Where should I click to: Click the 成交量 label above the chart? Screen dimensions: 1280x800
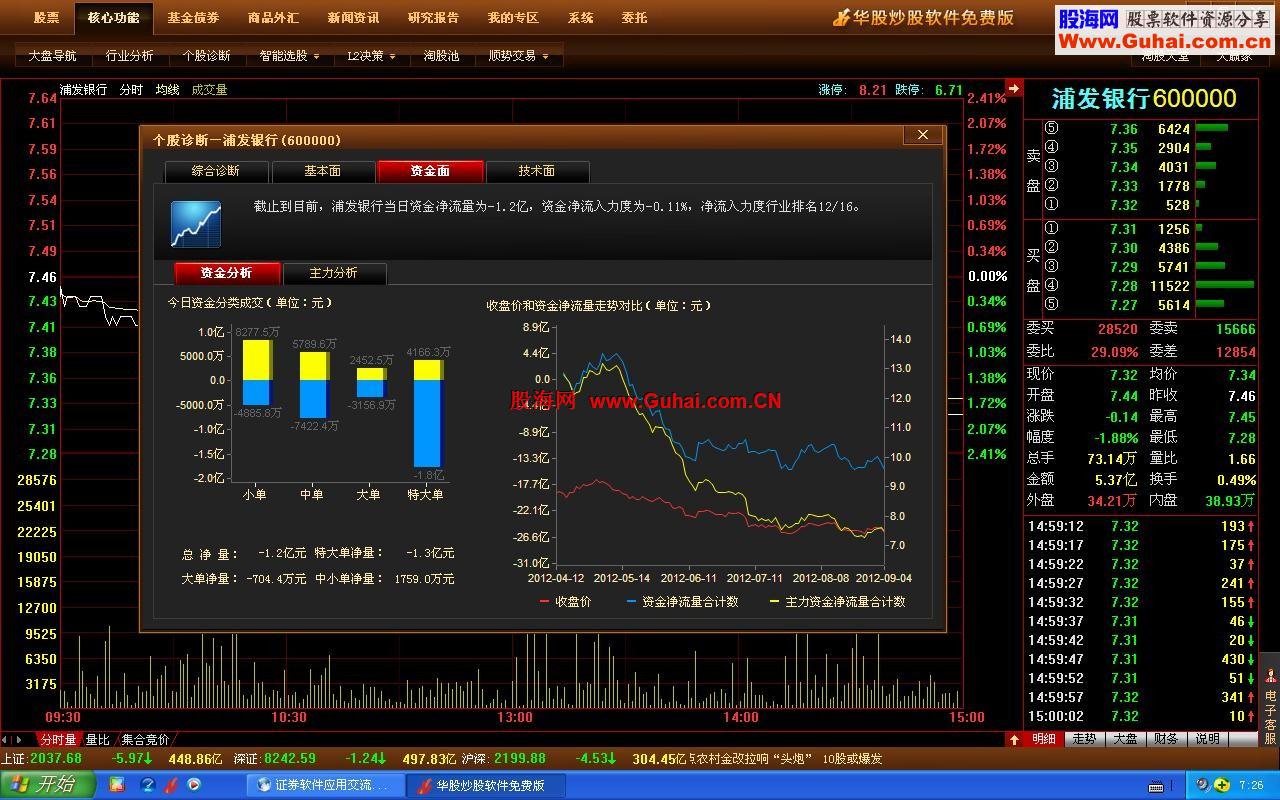click(x=209, y=90)
